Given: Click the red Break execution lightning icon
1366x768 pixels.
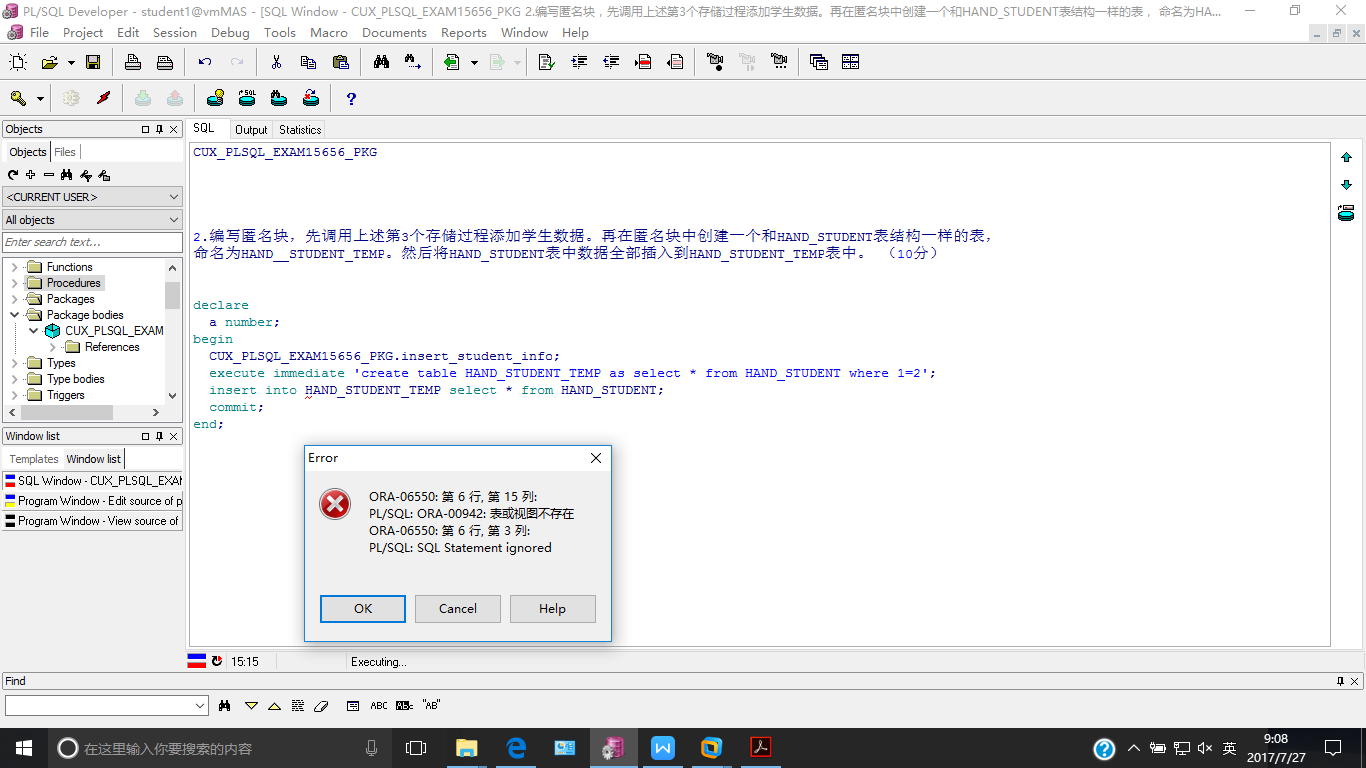Looking at the screenshot, I should [x=103, y=98].
